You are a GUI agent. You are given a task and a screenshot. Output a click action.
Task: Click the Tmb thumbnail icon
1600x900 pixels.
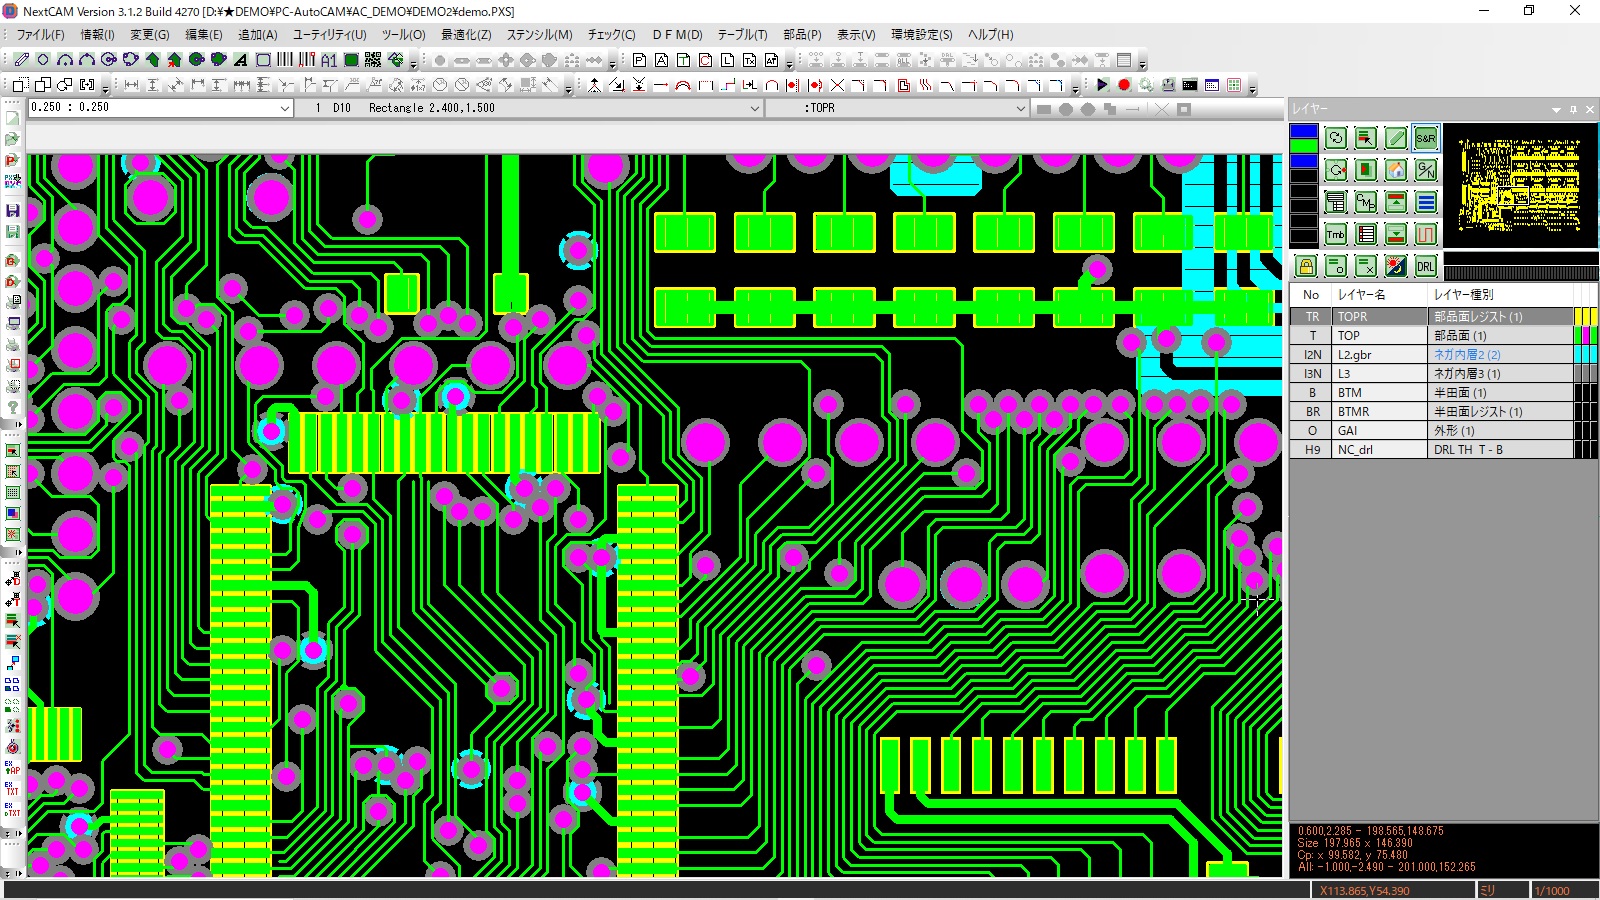click(1335, 234)
